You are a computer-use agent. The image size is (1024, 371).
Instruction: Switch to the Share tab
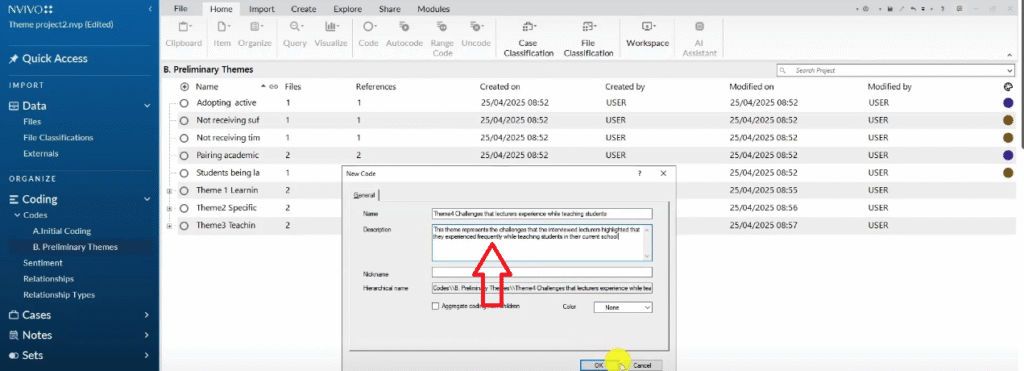tap(390, 9)
